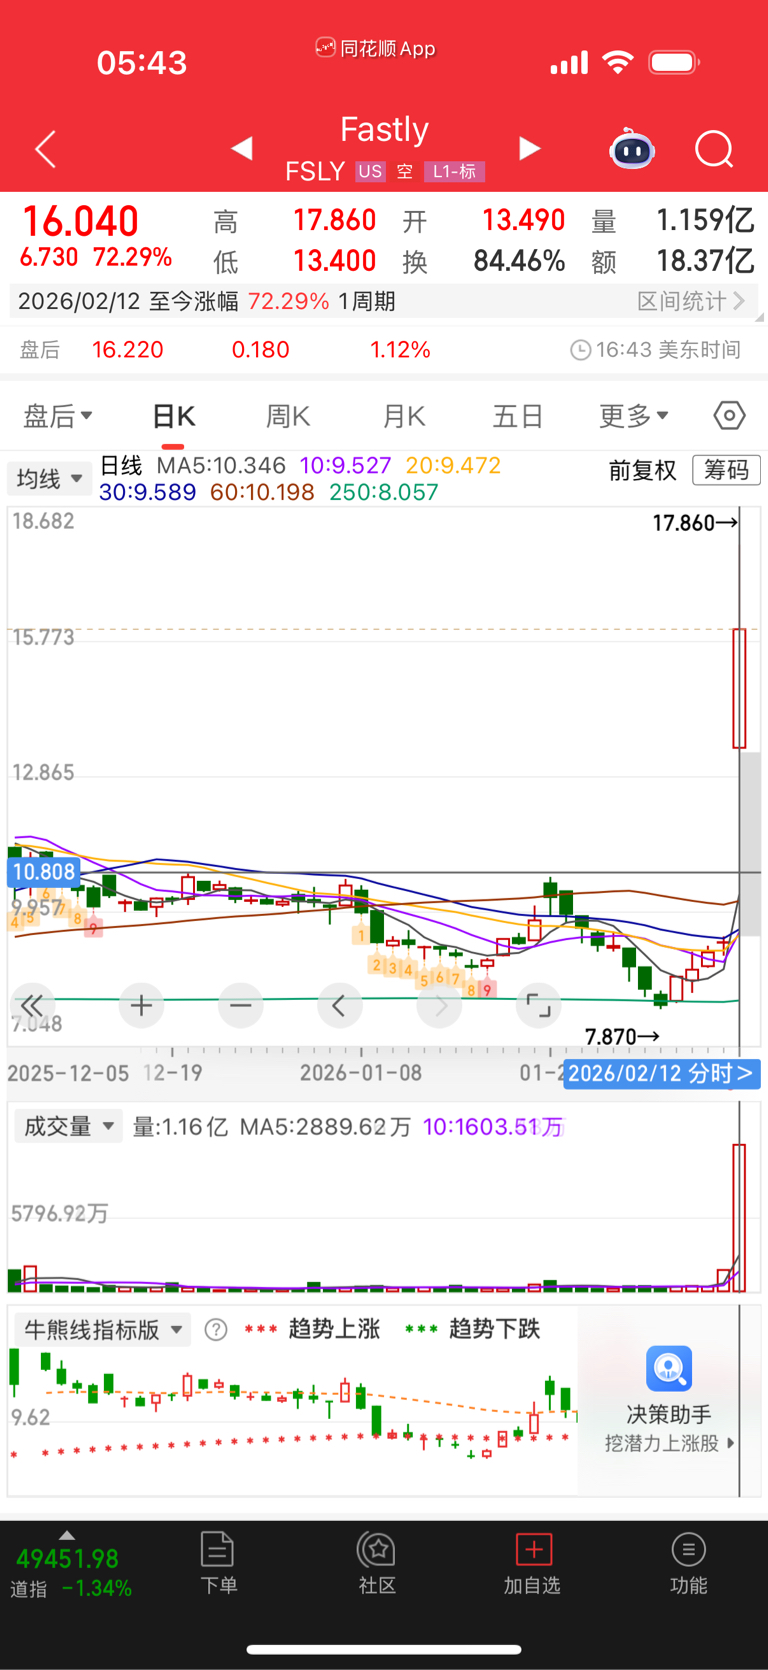Tap MA5:10.346 legend value

coord(221,465)
